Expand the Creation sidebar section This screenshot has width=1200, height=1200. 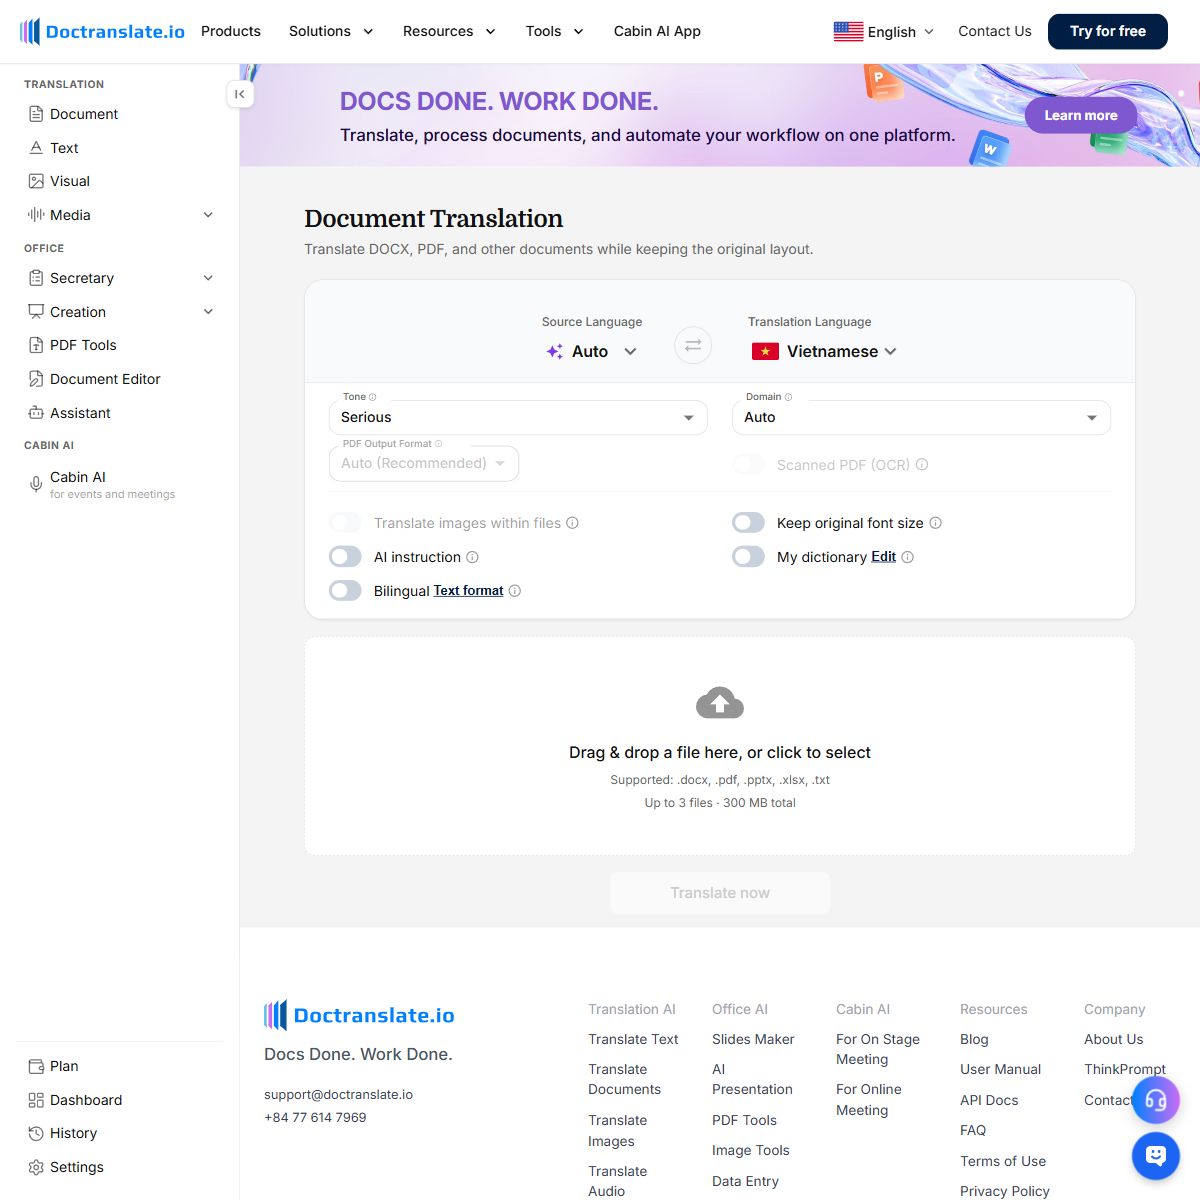click(x=208, y=312)
